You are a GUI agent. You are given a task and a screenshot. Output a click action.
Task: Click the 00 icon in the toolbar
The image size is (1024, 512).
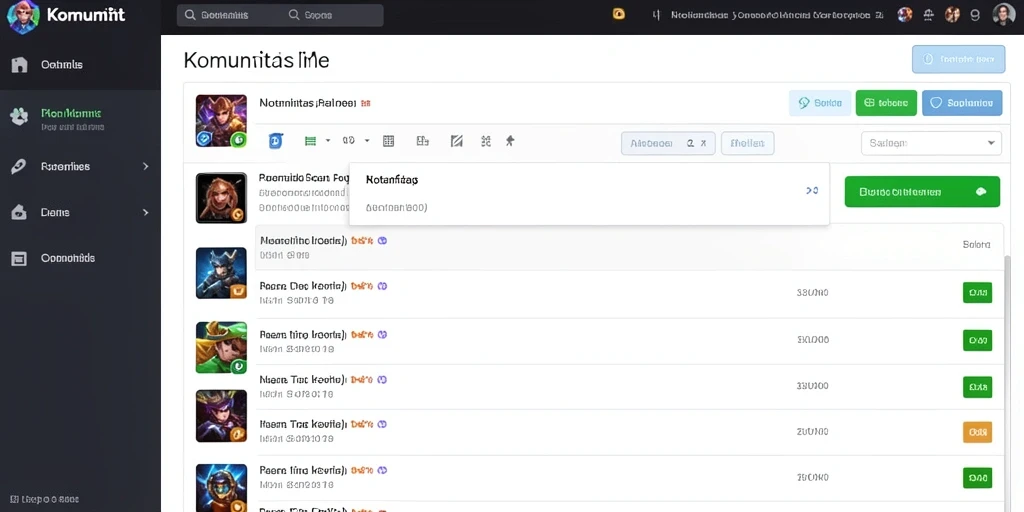pos(348,140)
